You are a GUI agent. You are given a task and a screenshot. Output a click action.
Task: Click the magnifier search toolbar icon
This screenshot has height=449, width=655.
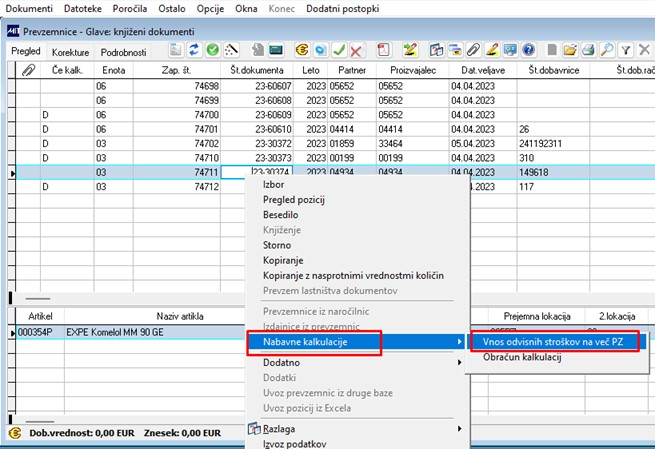[x=606, y=49]
